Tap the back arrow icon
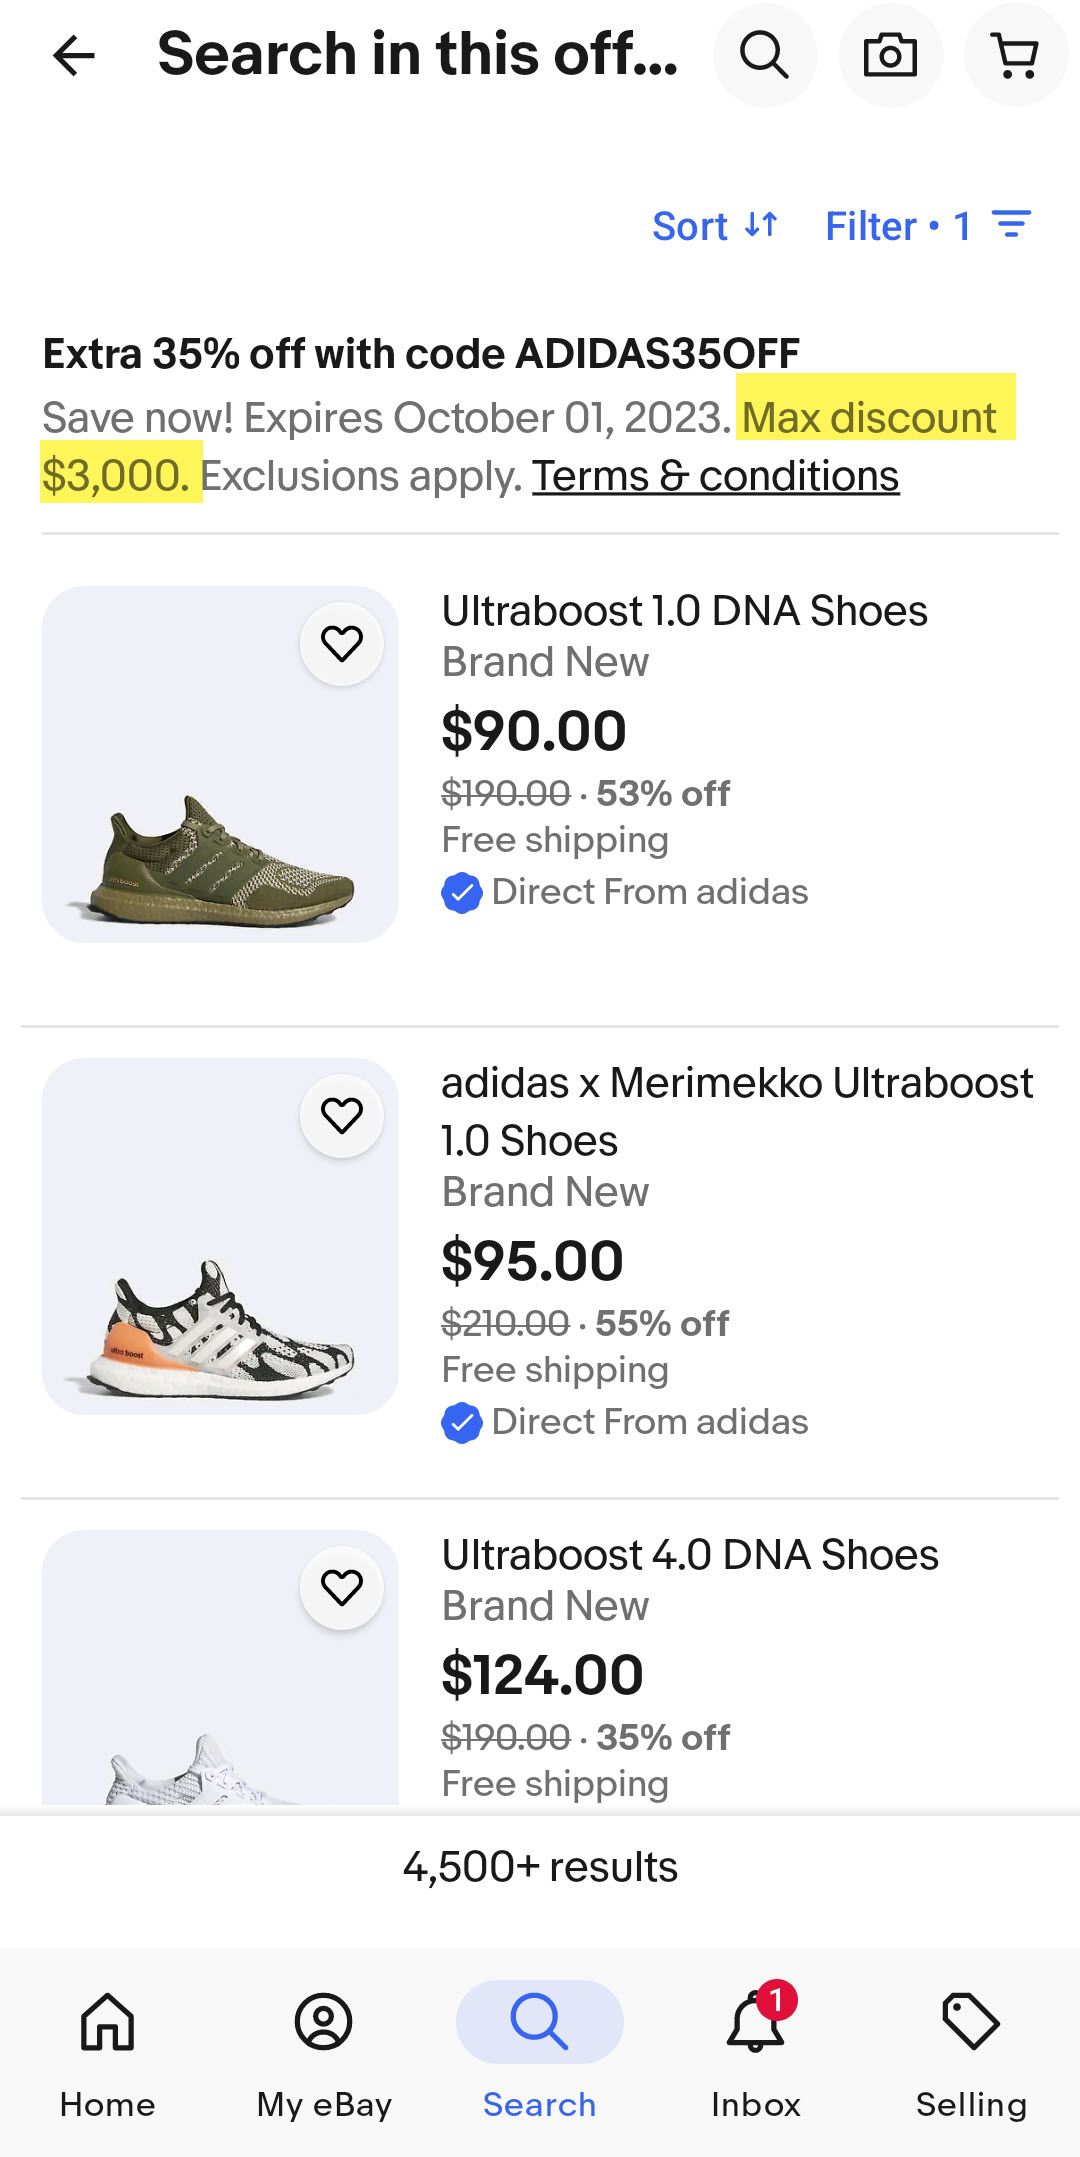Screen dimensions: 1080x2157 pyautogui.click(x=73, y=55)
